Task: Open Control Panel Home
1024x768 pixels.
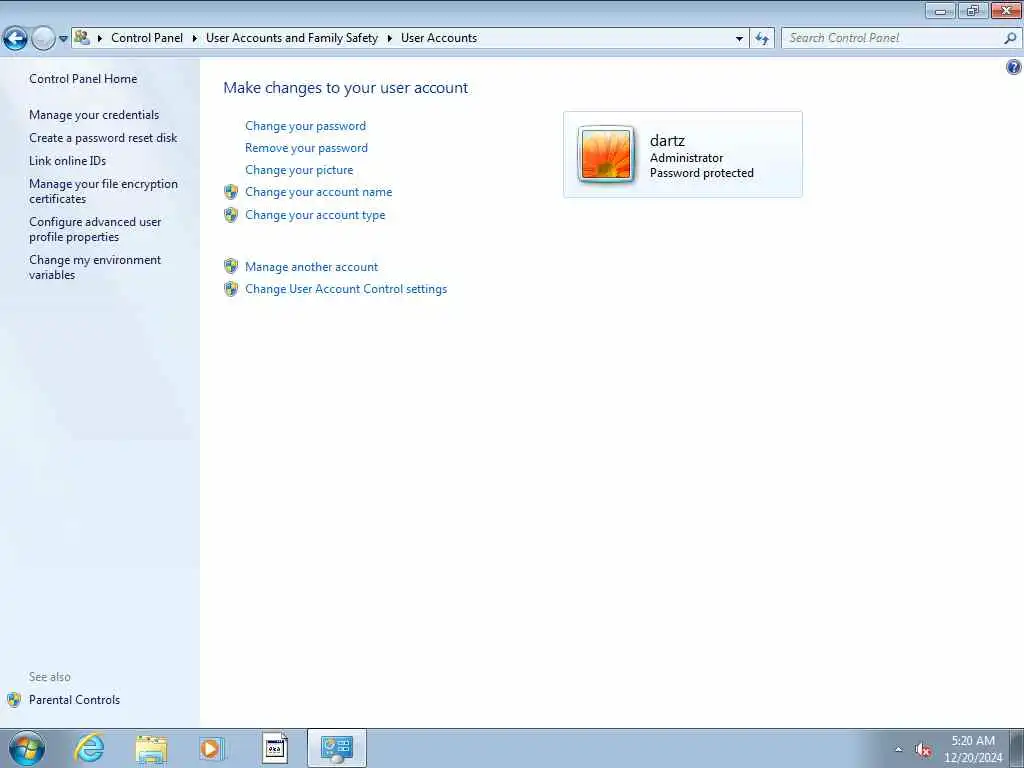Action: coord(83,78)
